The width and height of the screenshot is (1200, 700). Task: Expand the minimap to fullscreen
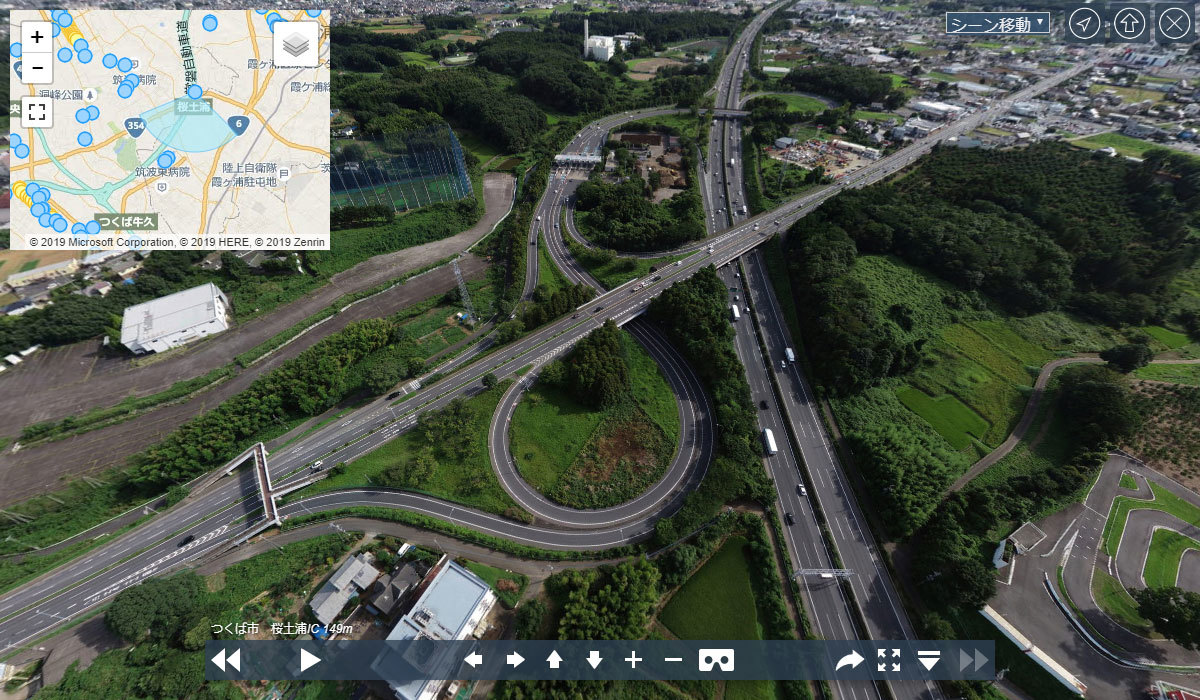(37, 111)
